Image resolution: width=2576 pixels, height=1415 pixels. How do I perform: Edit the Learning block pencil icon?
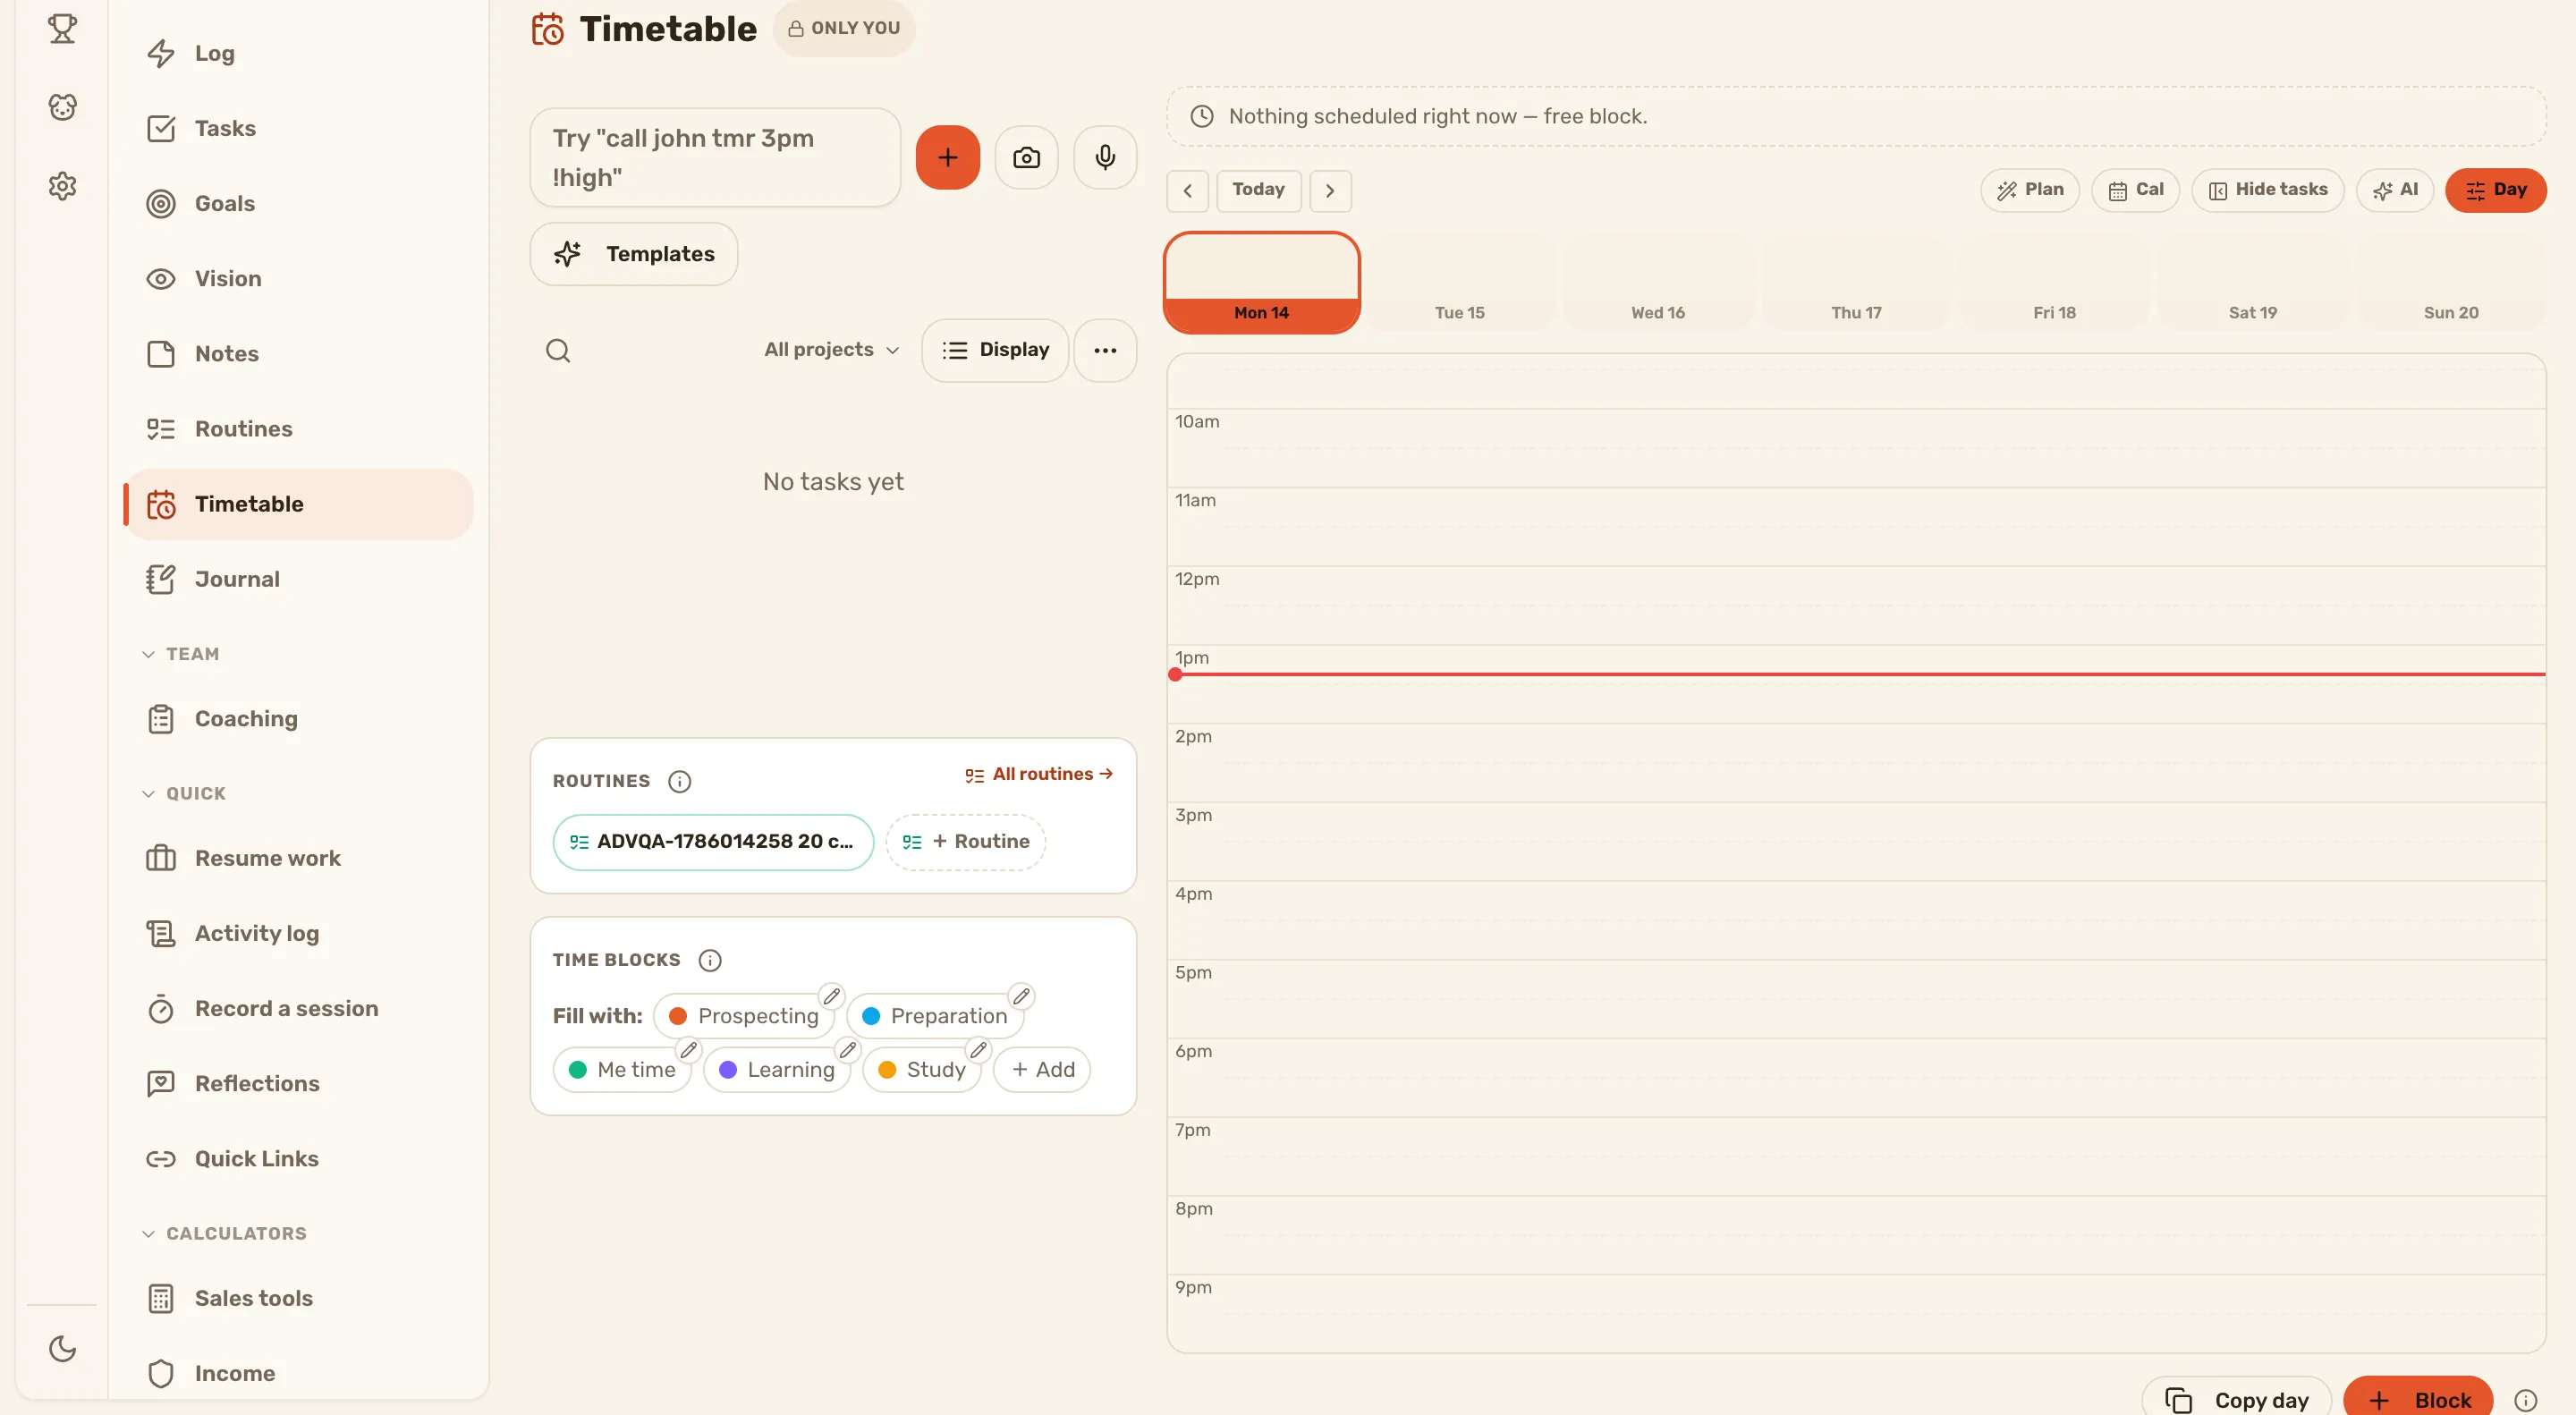[x=847, y=1050]
